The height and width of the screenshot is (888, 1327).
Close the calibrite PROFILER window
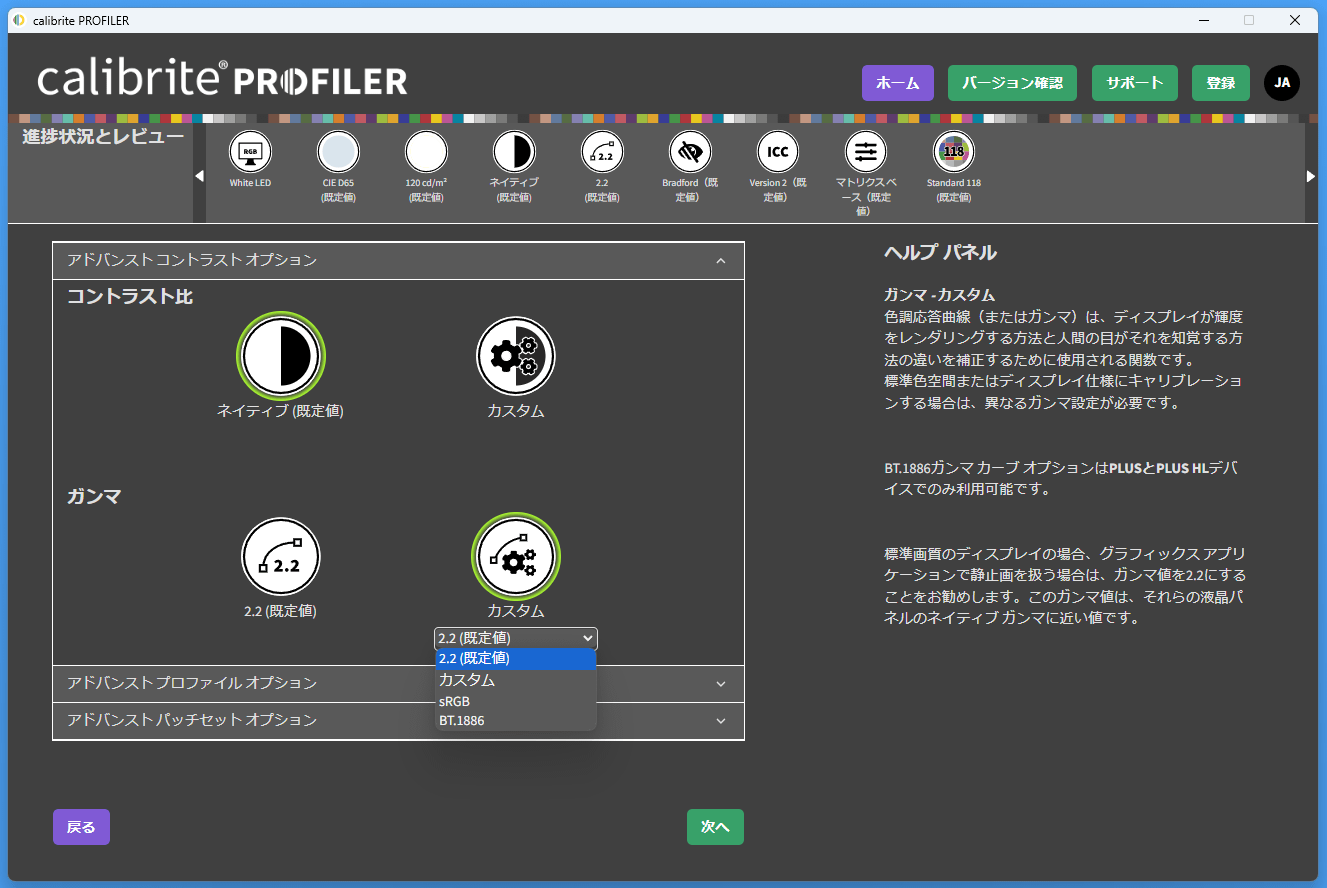pyautogui.click(x=1294, y=20)
